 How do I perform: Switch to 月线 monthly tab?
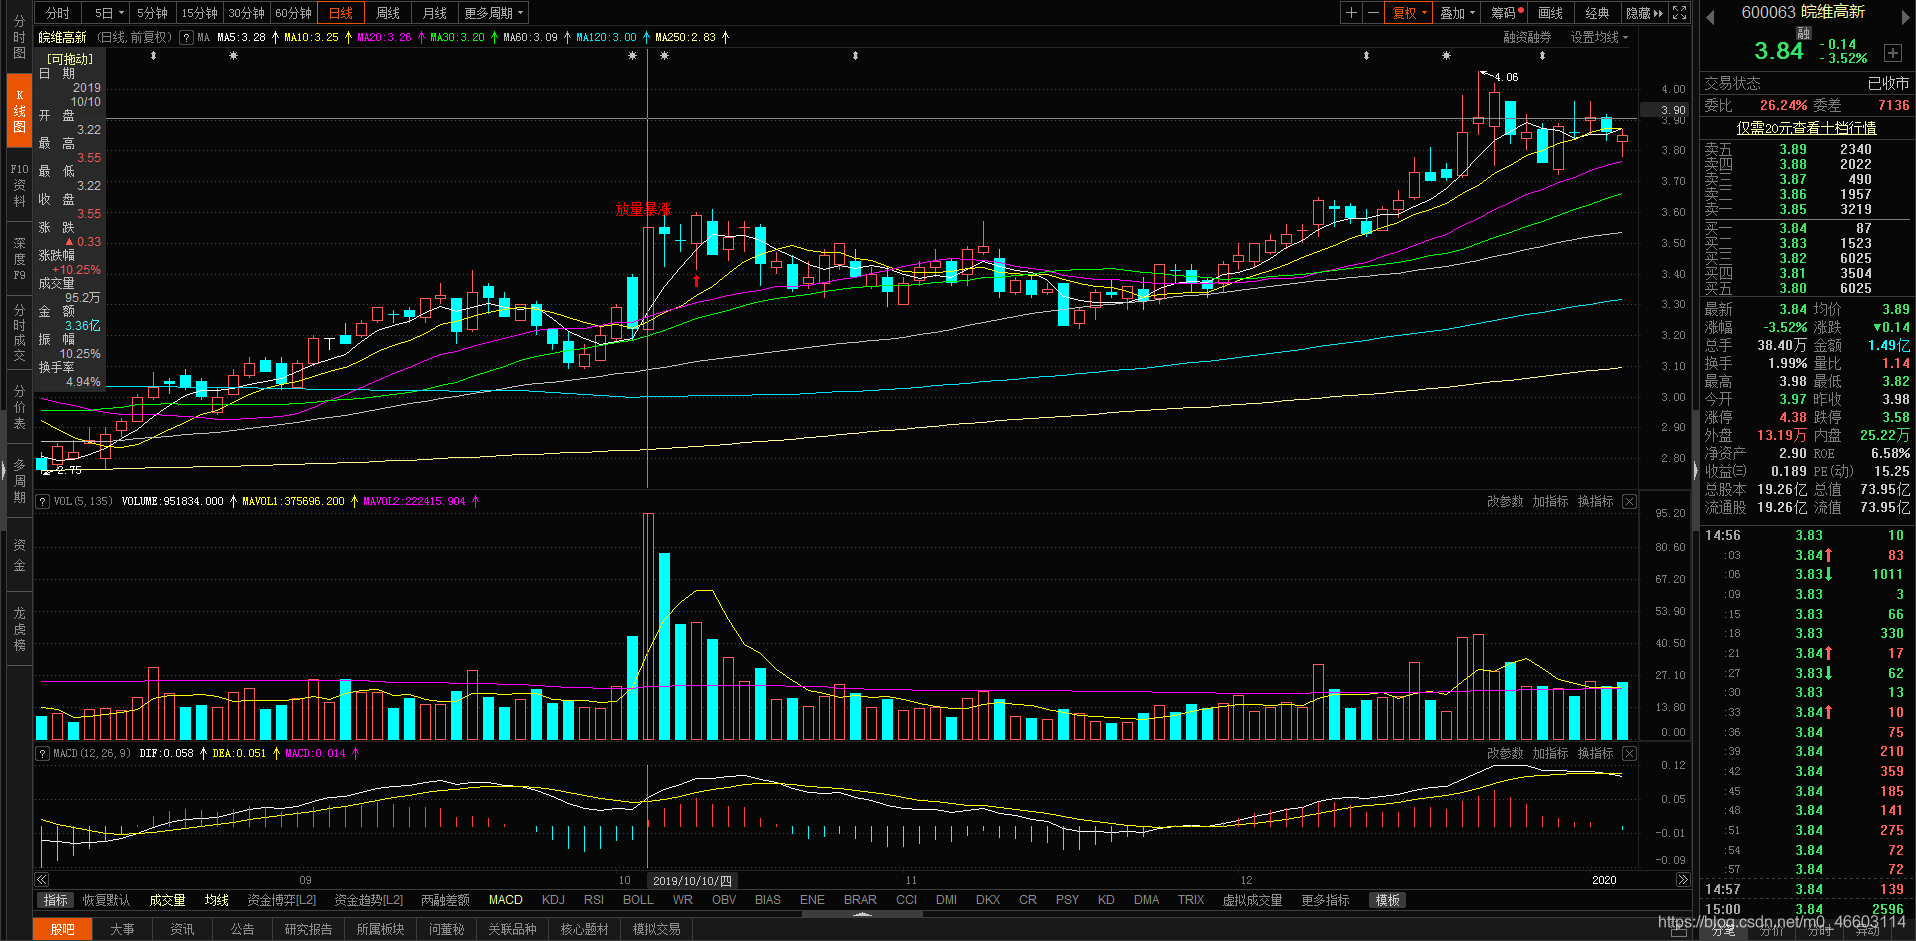click(435, 13)
